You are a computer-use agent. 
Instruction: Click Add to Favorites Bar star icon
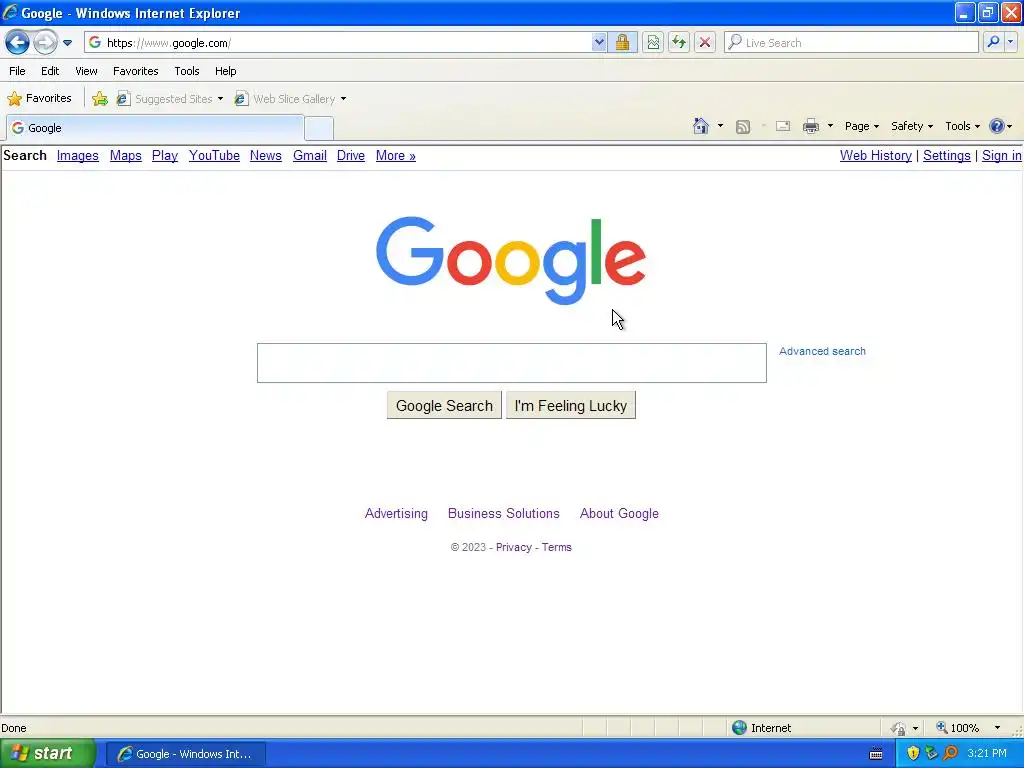pos(100,99)
